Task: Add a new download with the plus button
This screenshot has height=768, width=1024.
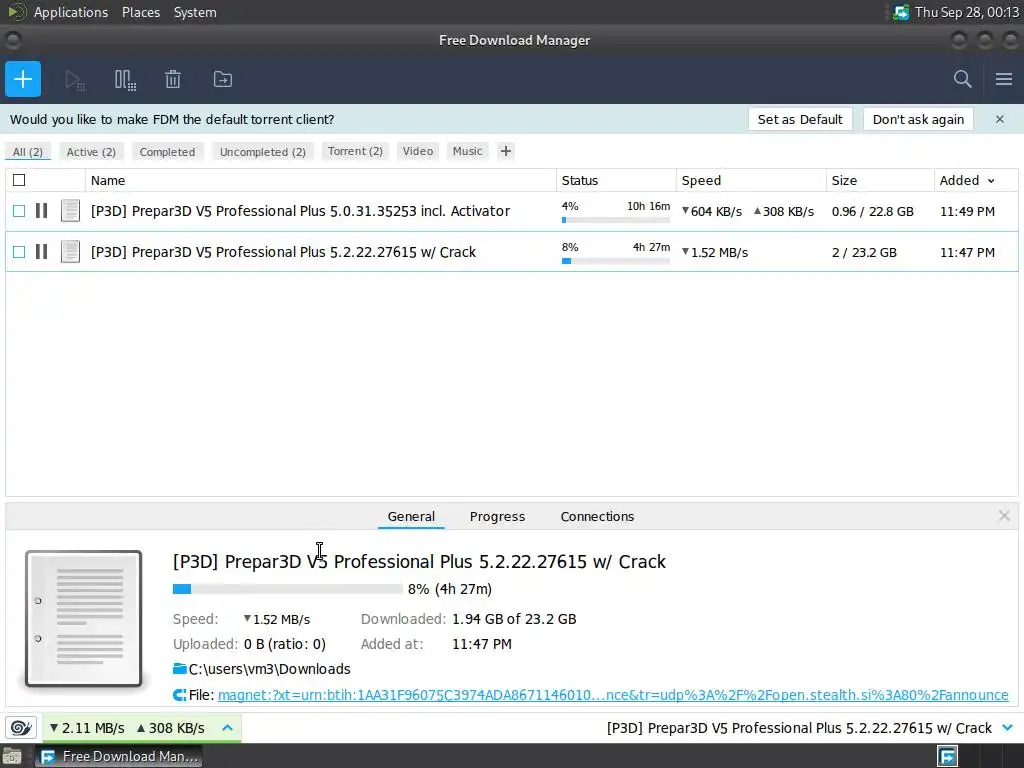Action: tap(23, 79)
